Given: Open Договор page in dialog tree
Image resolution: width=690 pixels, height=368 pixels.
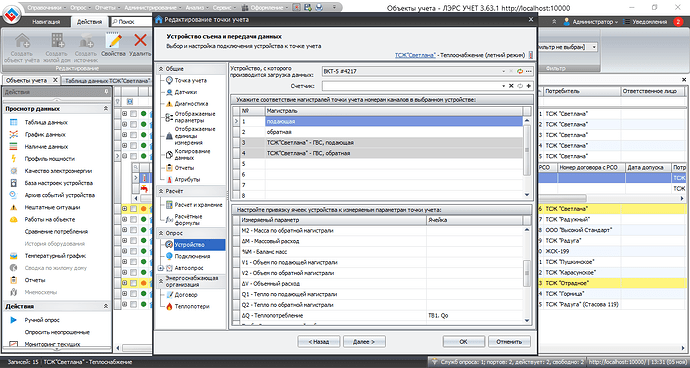Looking at the screenshot, I should 186,294.
